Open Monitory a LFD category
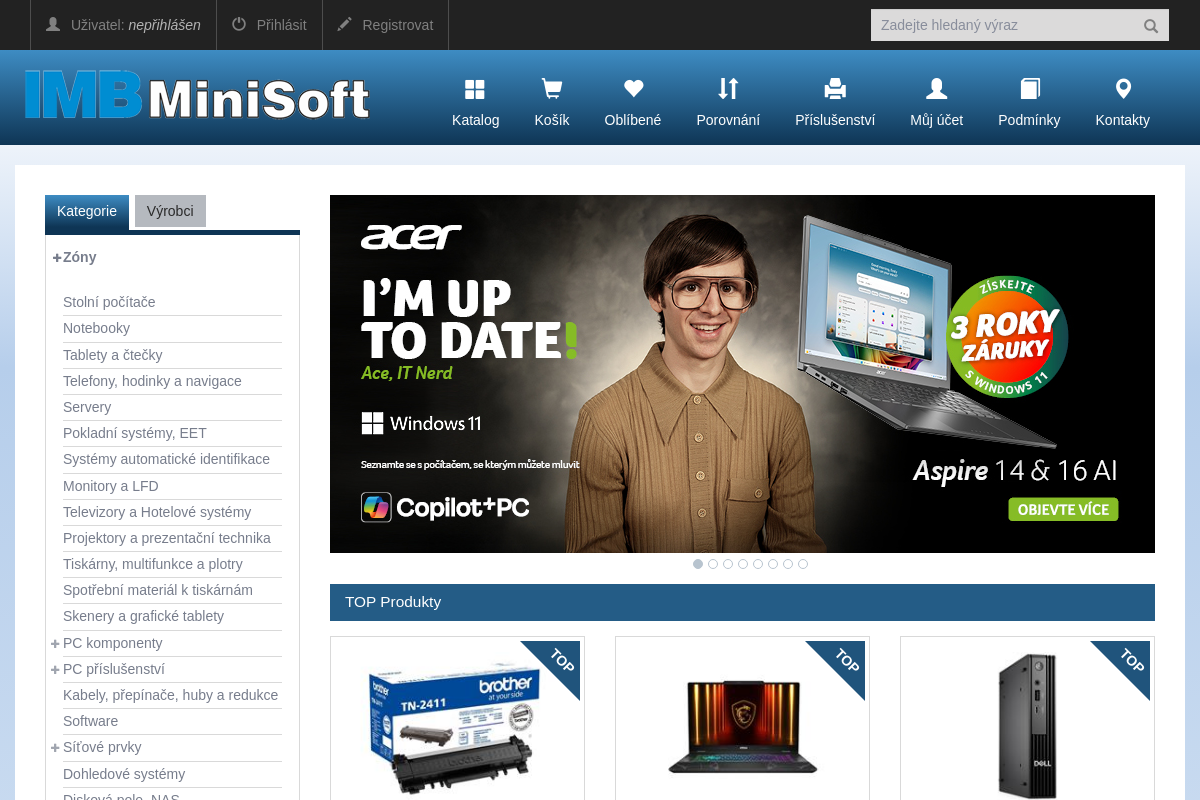The width and height of the screenshot is (1200, 800). (111, 486)
